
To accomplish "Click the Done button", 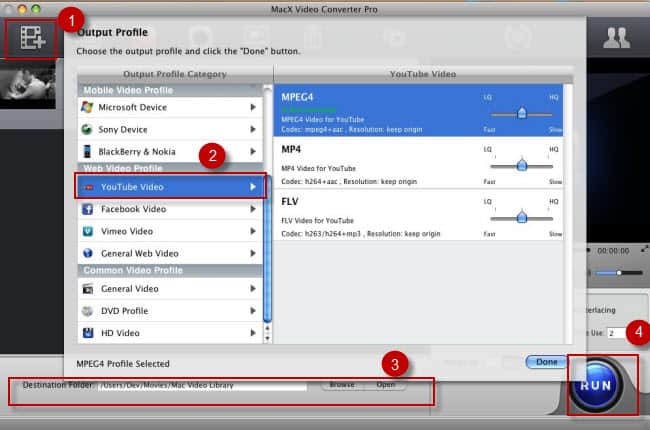I will [x=546, y=362].
